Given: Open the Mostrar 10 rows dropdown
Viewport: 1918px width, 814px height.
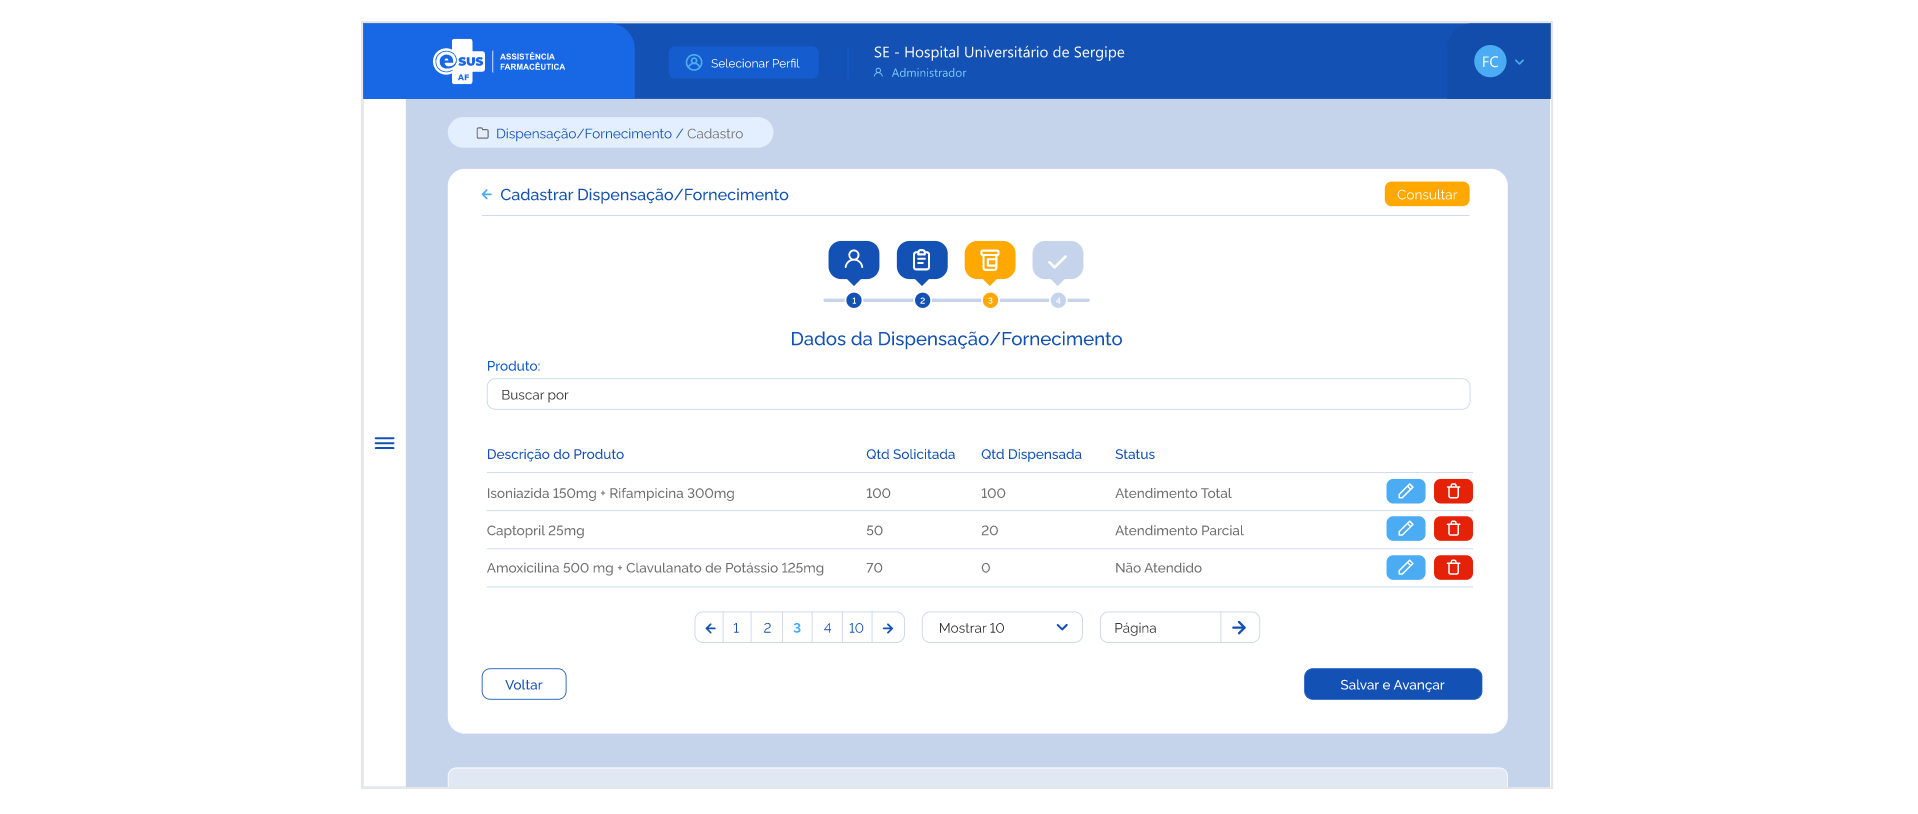Looking at the screenshot, I should (x=1001, y=628).
